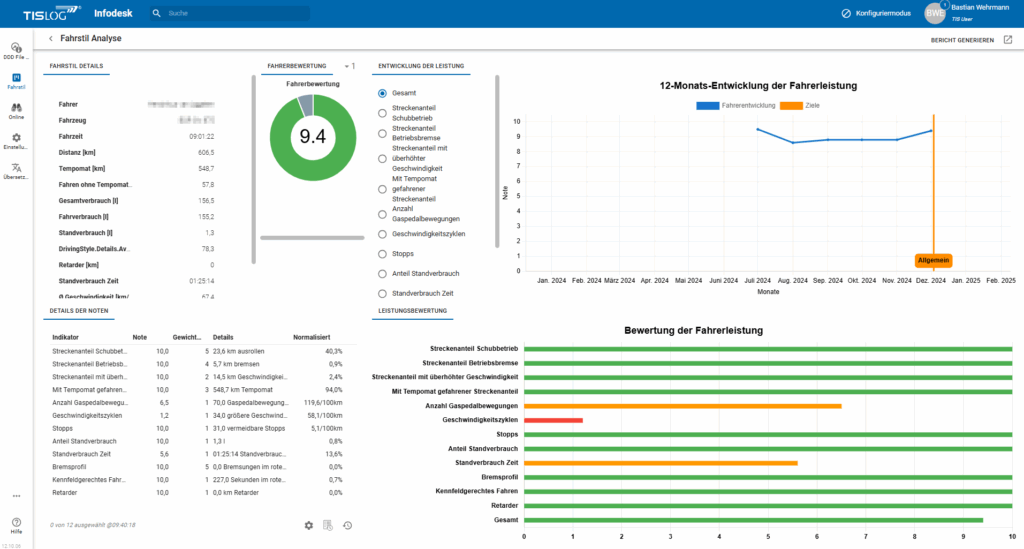Open the Online binoculars sidebar item

(x=16, y=106)
